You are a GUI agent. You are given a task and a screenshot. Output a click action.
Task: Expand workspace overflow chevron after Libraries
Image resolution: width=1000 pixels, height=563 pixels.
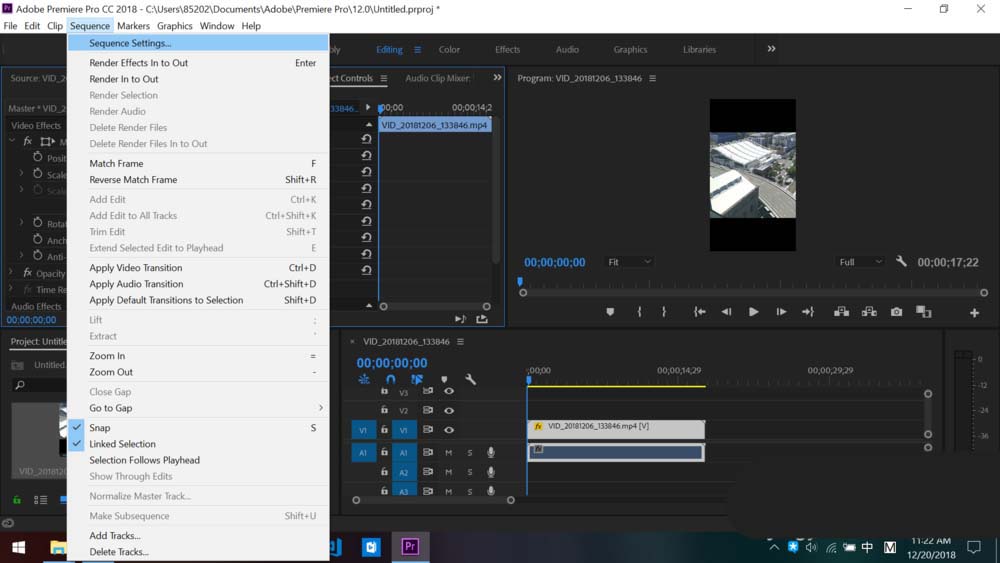click(x=771, y=49)
